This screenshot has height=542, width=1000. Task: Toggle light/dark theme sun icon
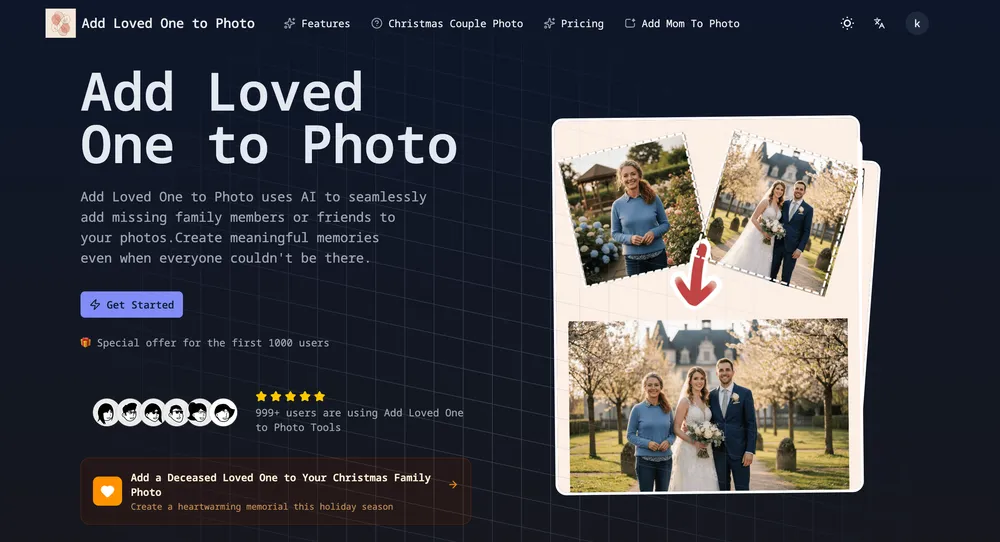(x=847, y=23)
